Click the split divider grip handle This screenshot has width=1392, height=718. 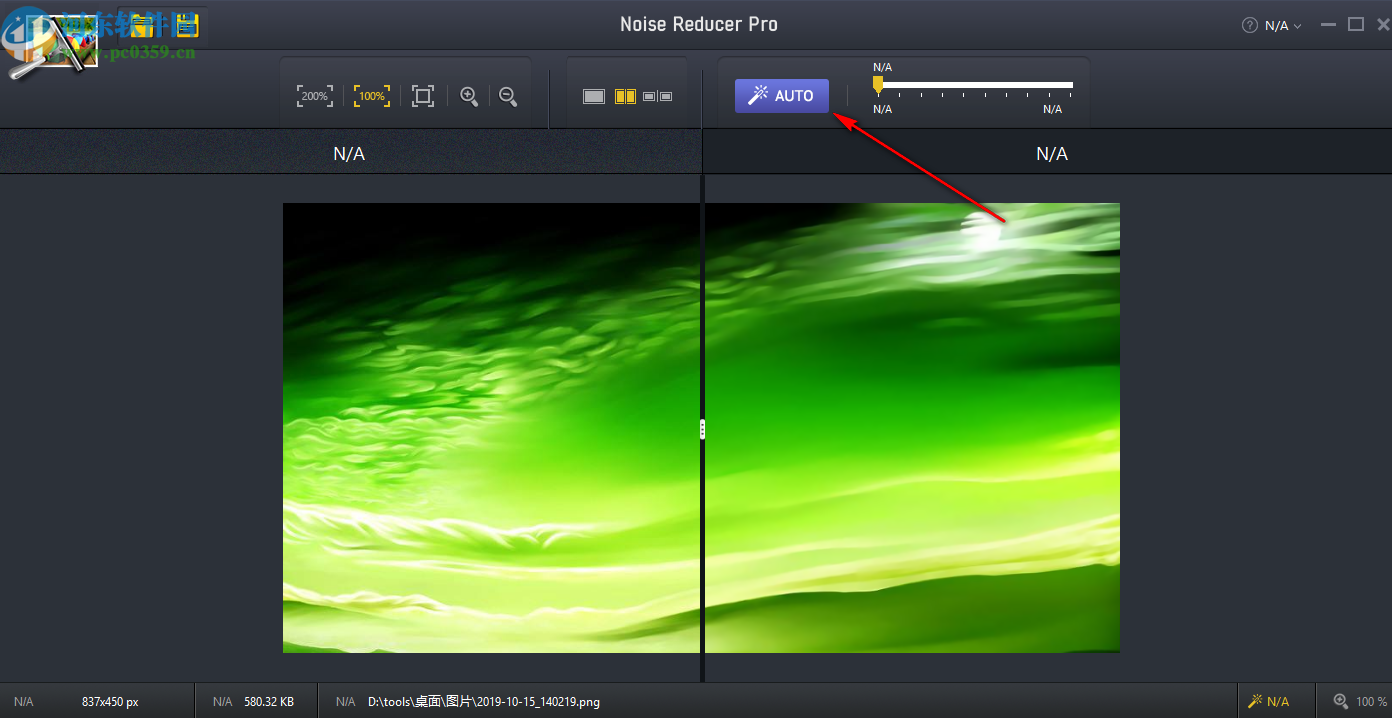point(703,429)
